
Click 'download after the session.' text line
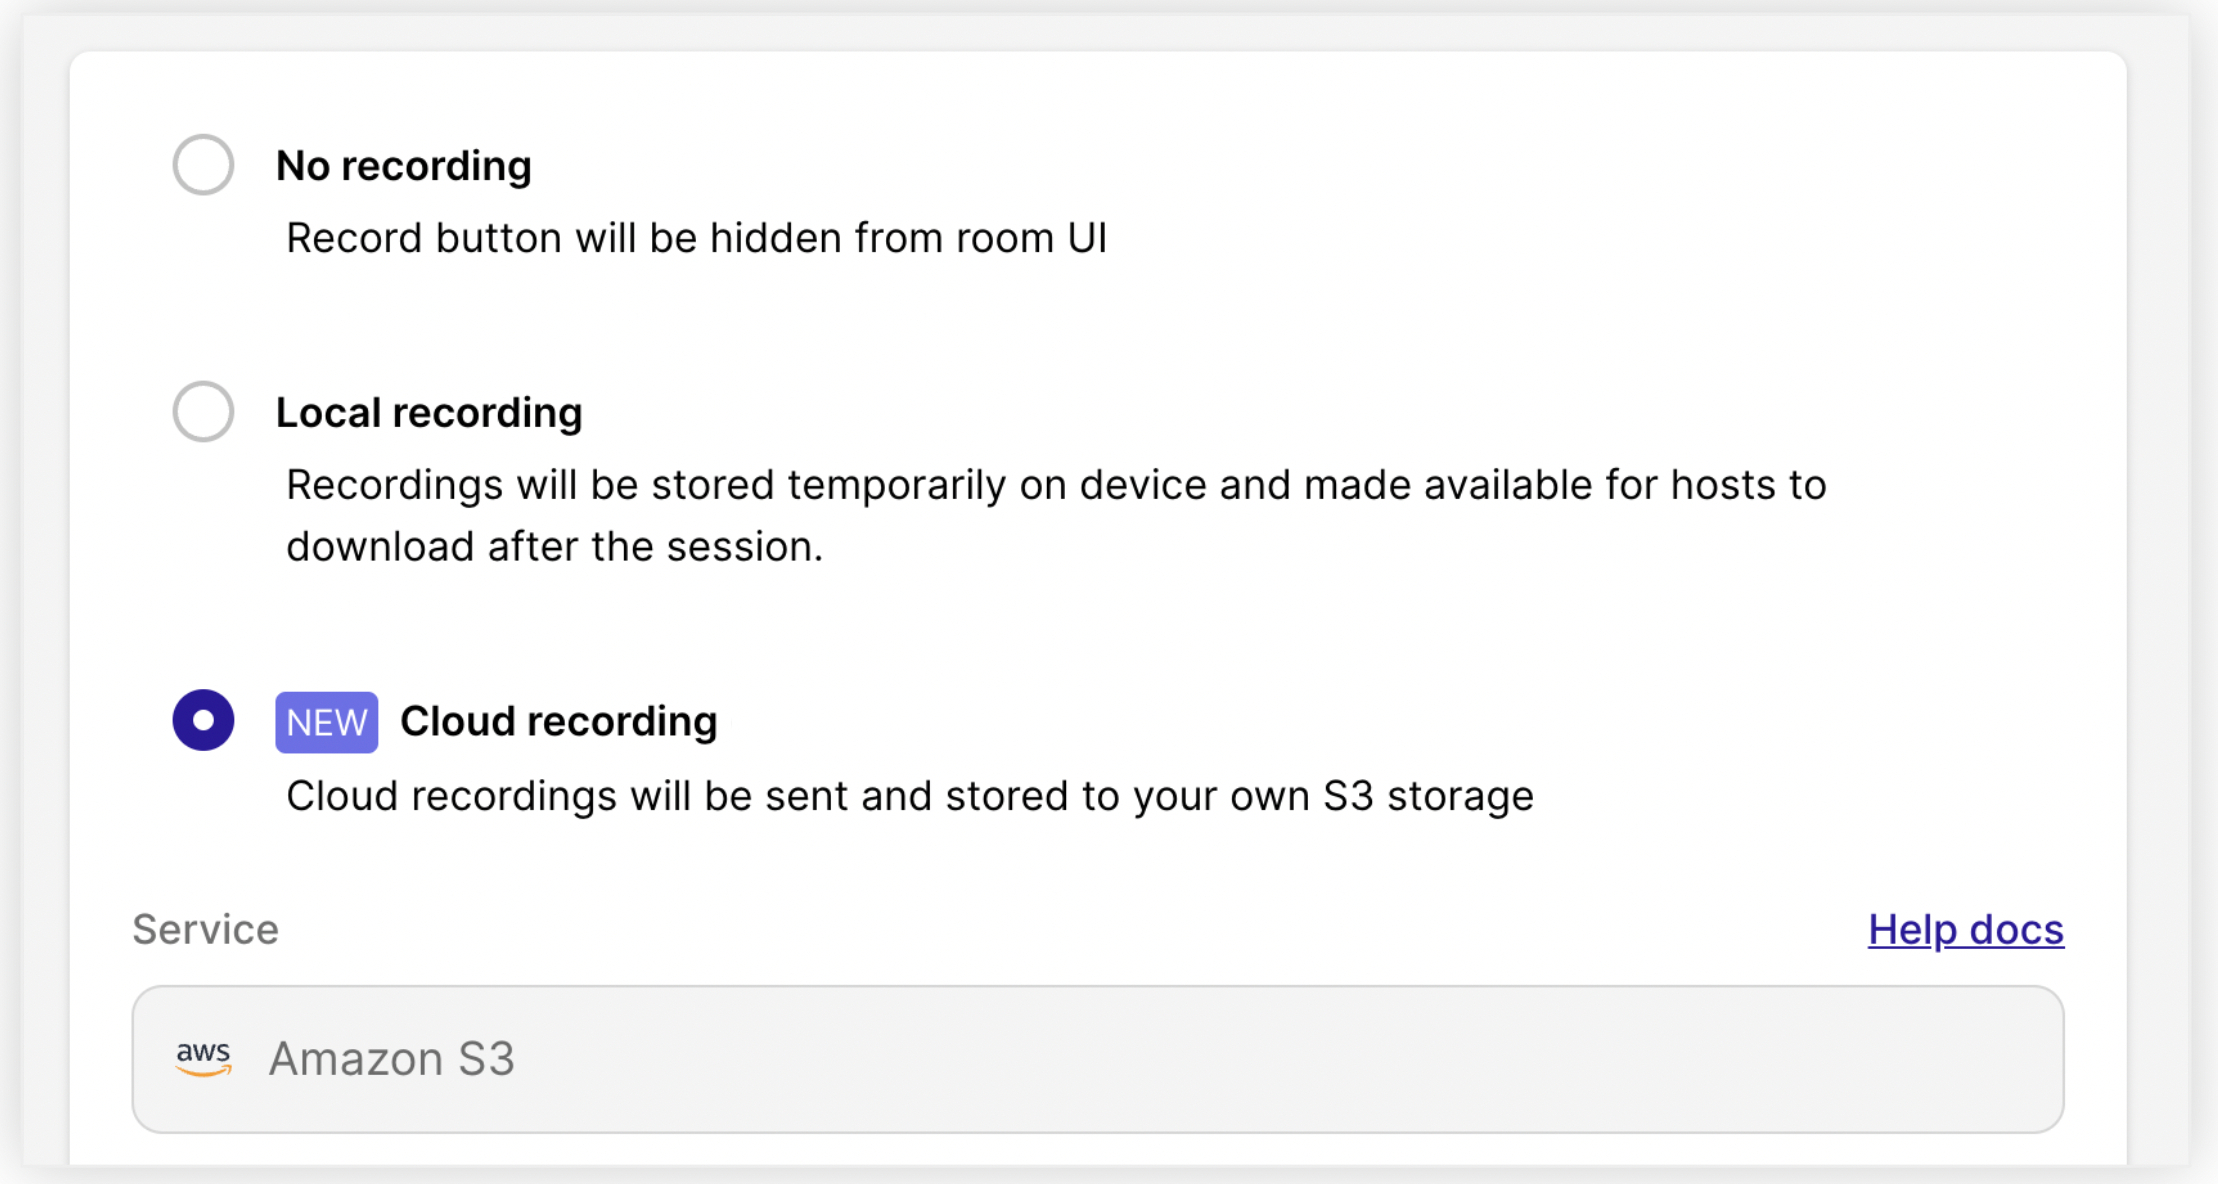pos(554,547)
